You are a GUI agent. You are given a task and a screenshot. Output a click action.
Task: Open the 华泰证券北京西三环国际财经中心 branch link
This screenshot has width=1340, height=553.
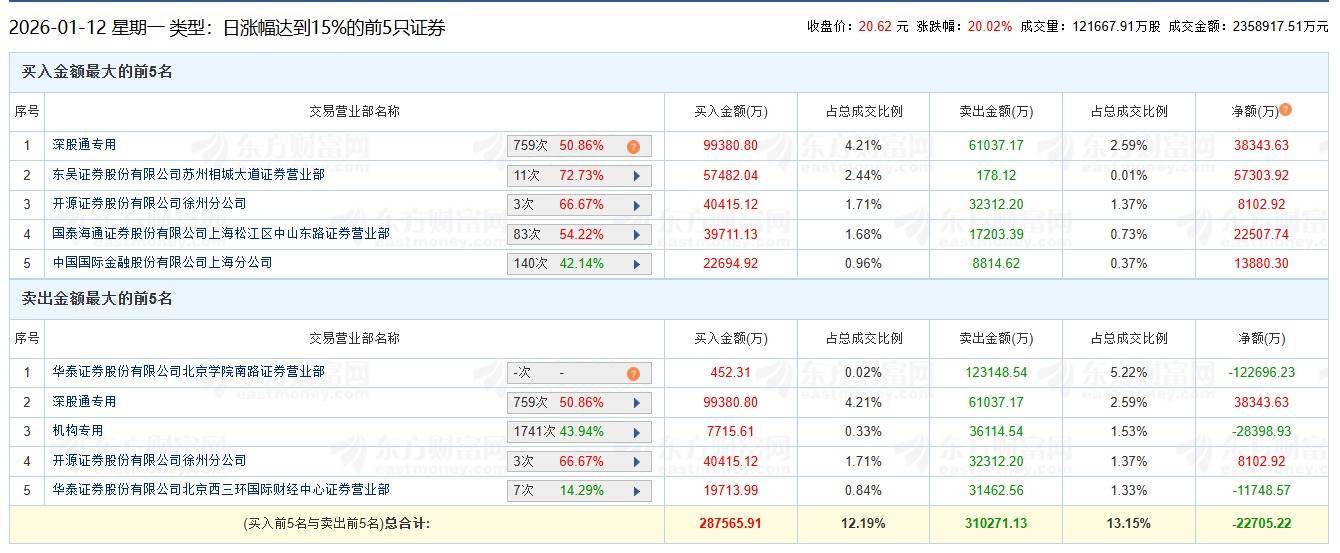221,490
